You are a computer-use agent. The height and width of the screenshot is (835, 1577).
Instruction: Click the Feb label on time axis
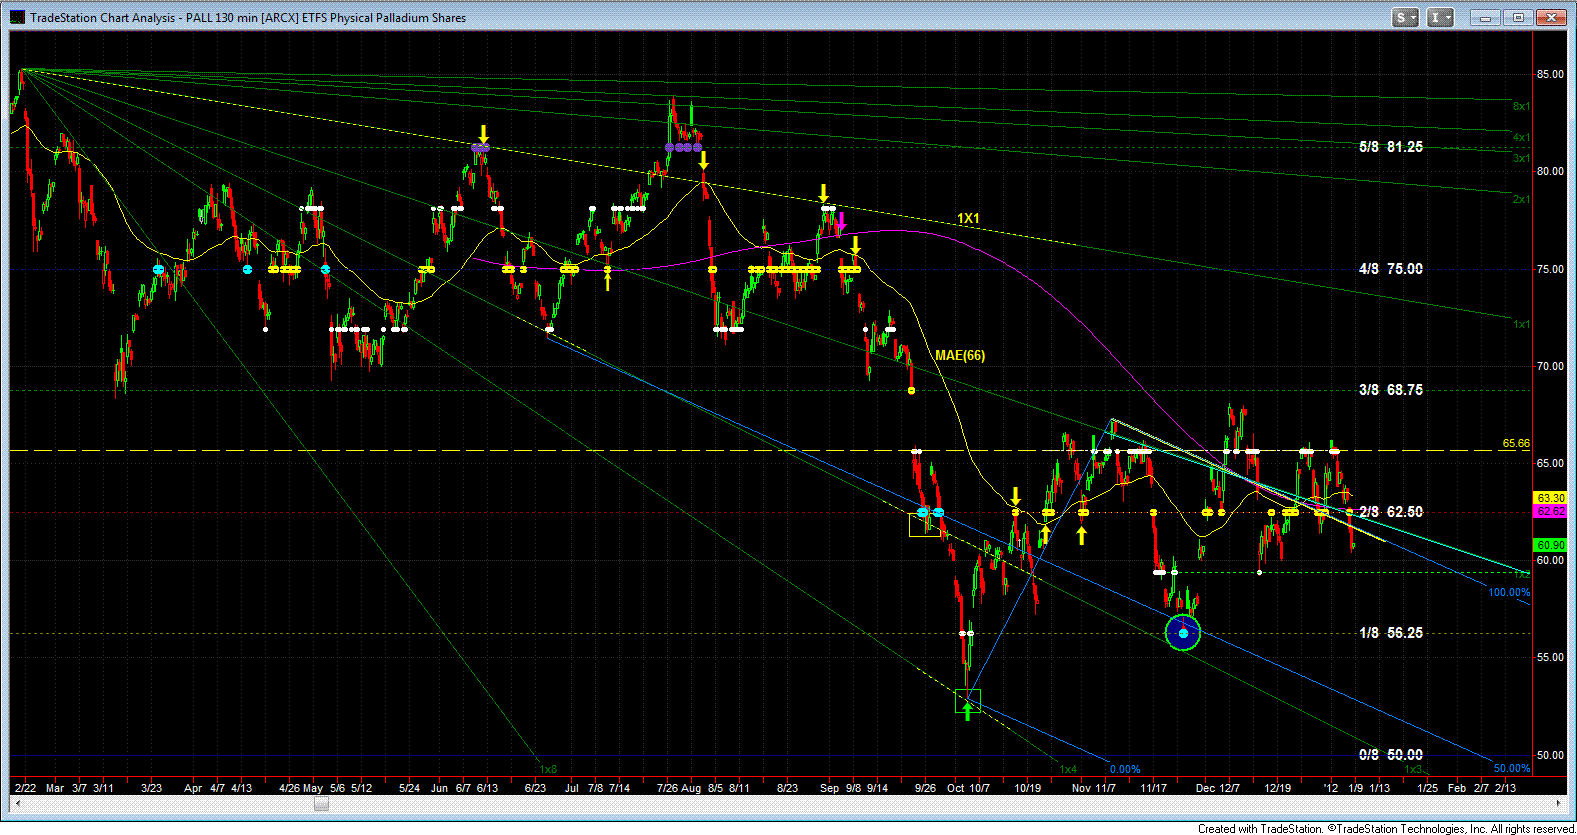pyautogui.click(x=1457, y=788)
